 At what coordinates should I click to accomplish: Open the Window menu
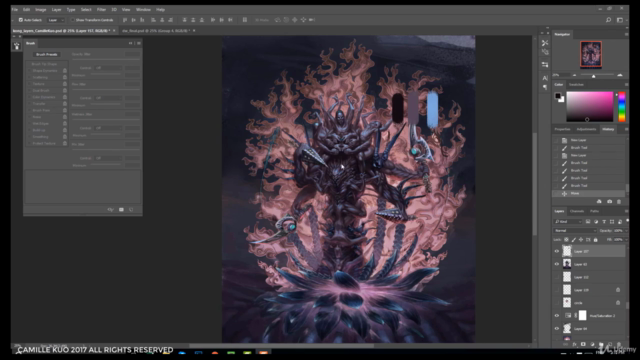click(143, 9)
